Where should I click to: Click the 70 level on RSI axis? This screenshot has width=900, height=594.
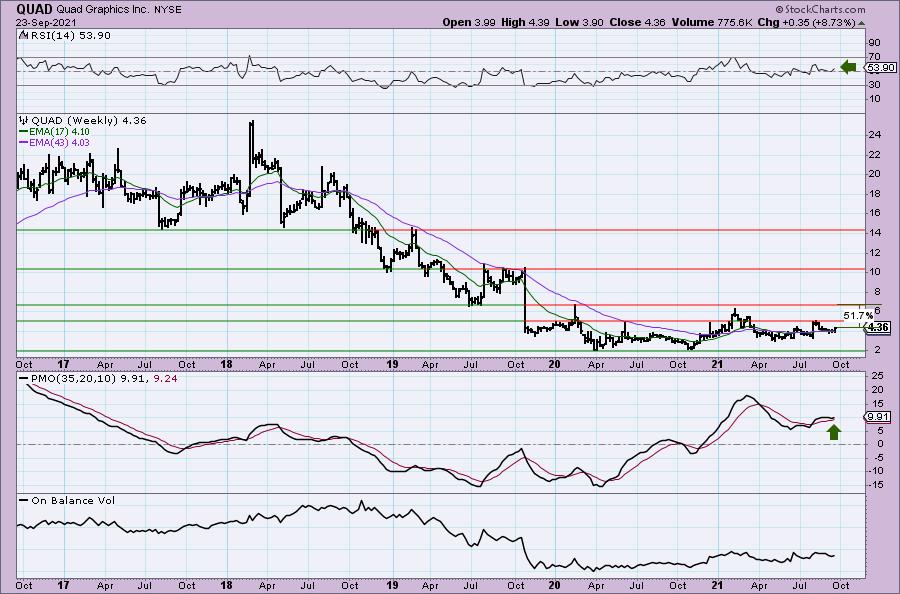point(874,57)
